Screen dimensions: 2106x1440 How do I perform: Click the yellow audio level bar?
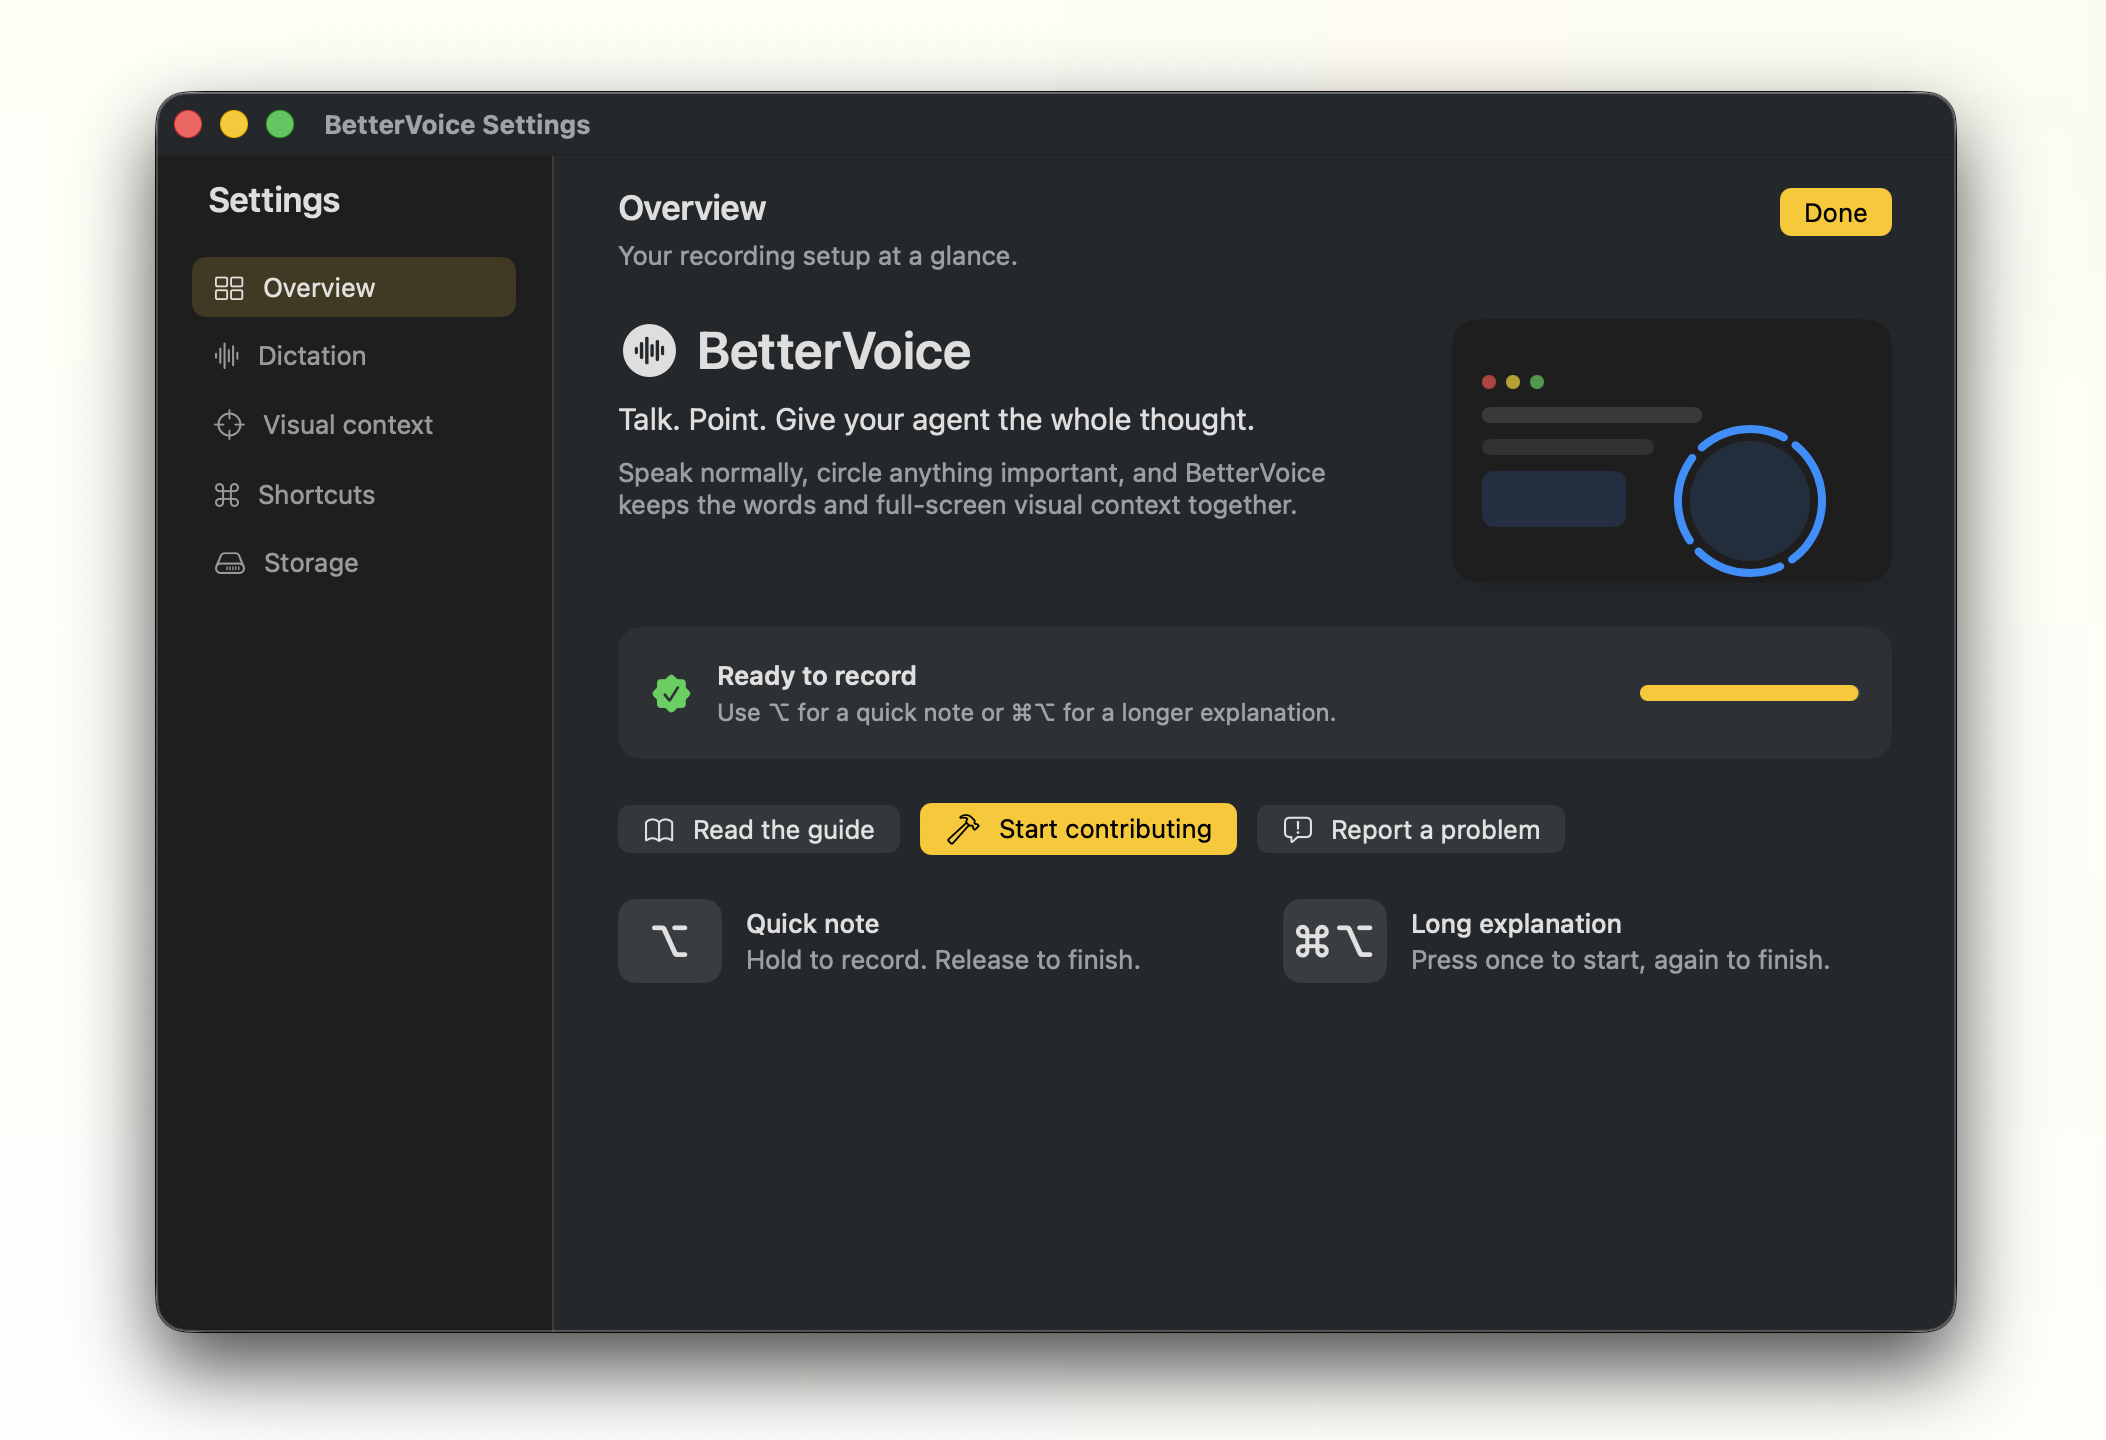pyautogui.click(x=1749, y=693)
